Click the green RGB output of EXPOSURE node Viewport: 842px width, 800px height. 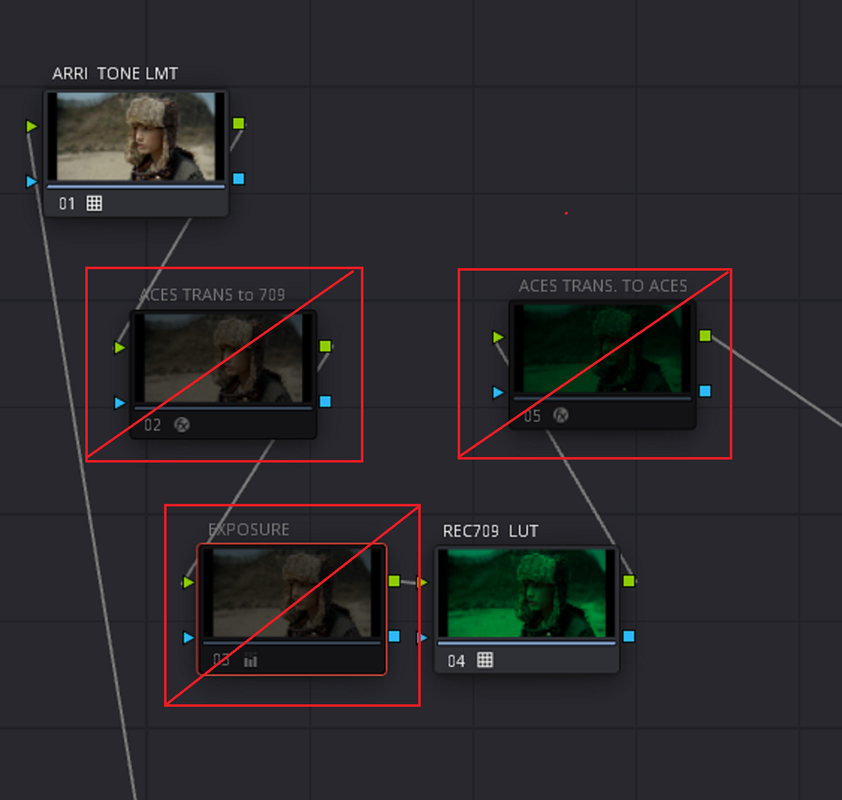pyautogui.click(x=394, y=581)
